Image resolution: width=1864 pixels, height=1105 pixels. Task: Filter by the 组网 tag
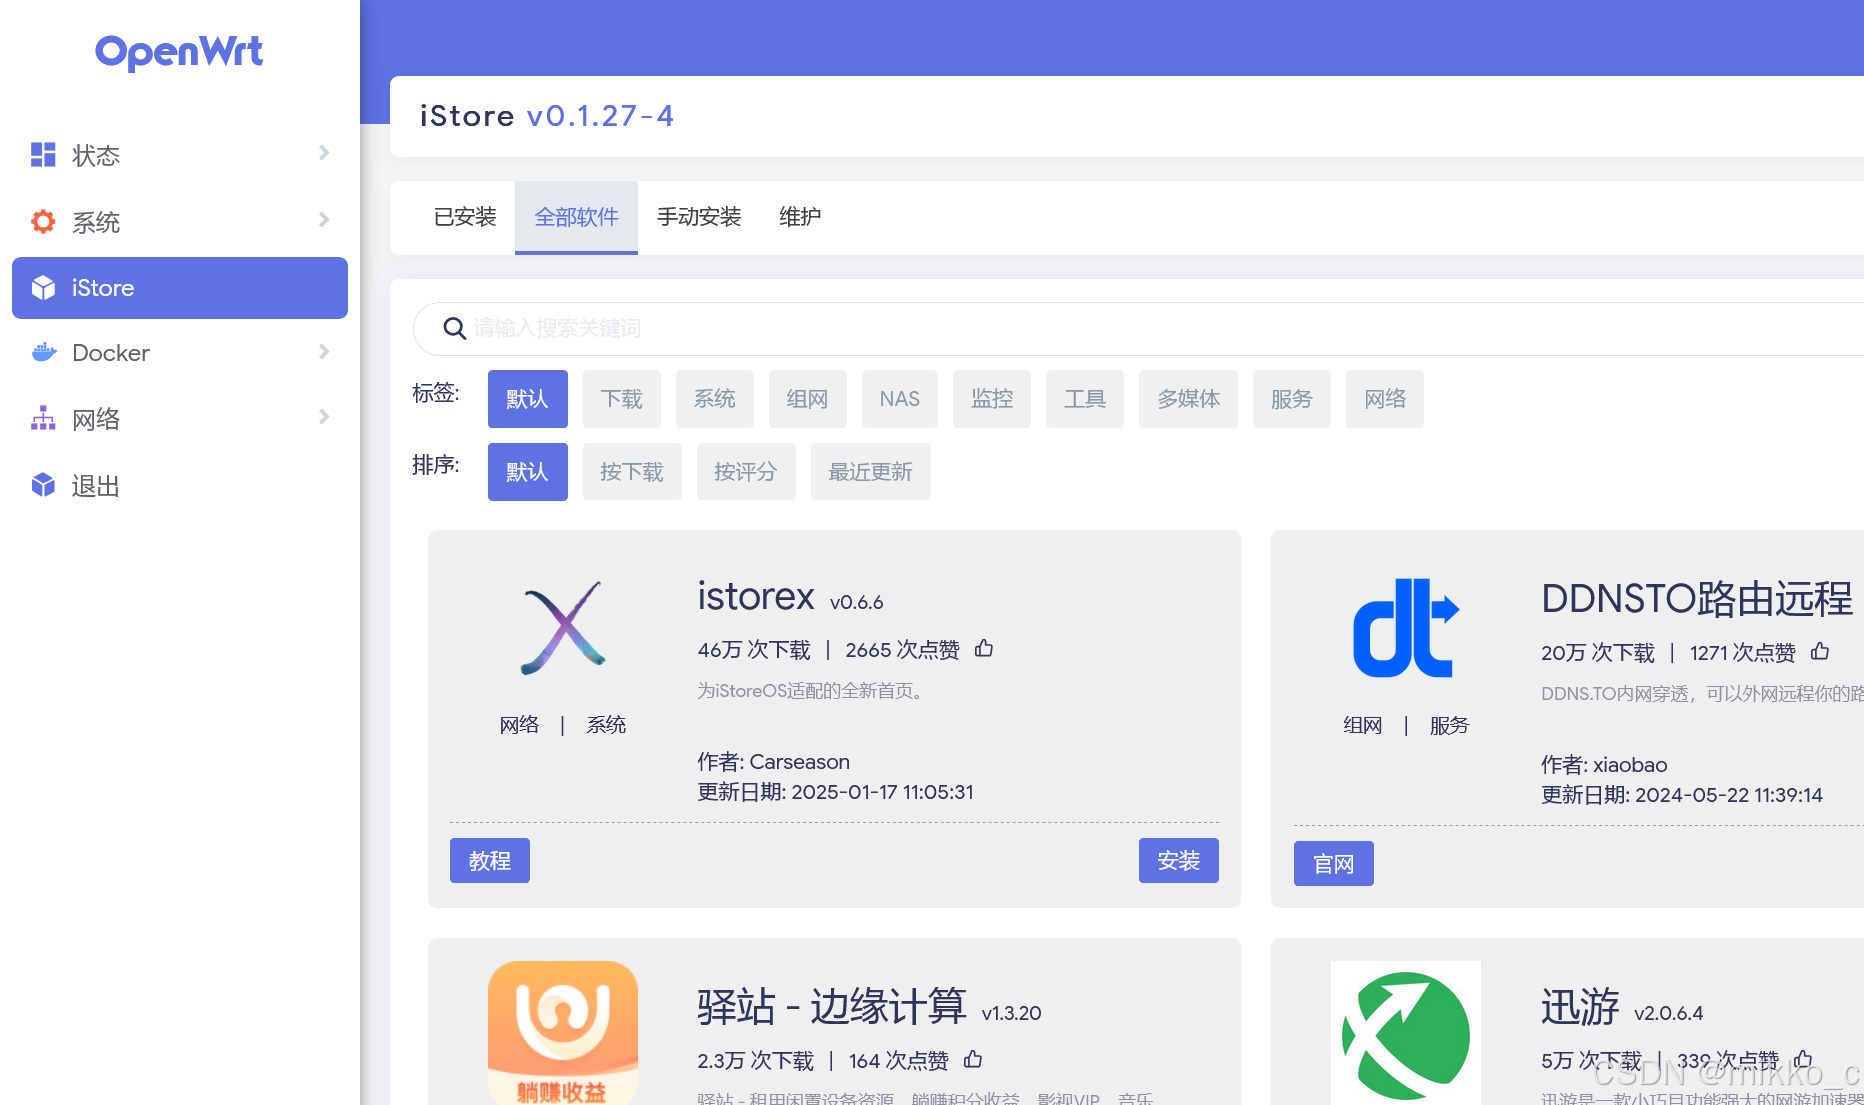808,399
